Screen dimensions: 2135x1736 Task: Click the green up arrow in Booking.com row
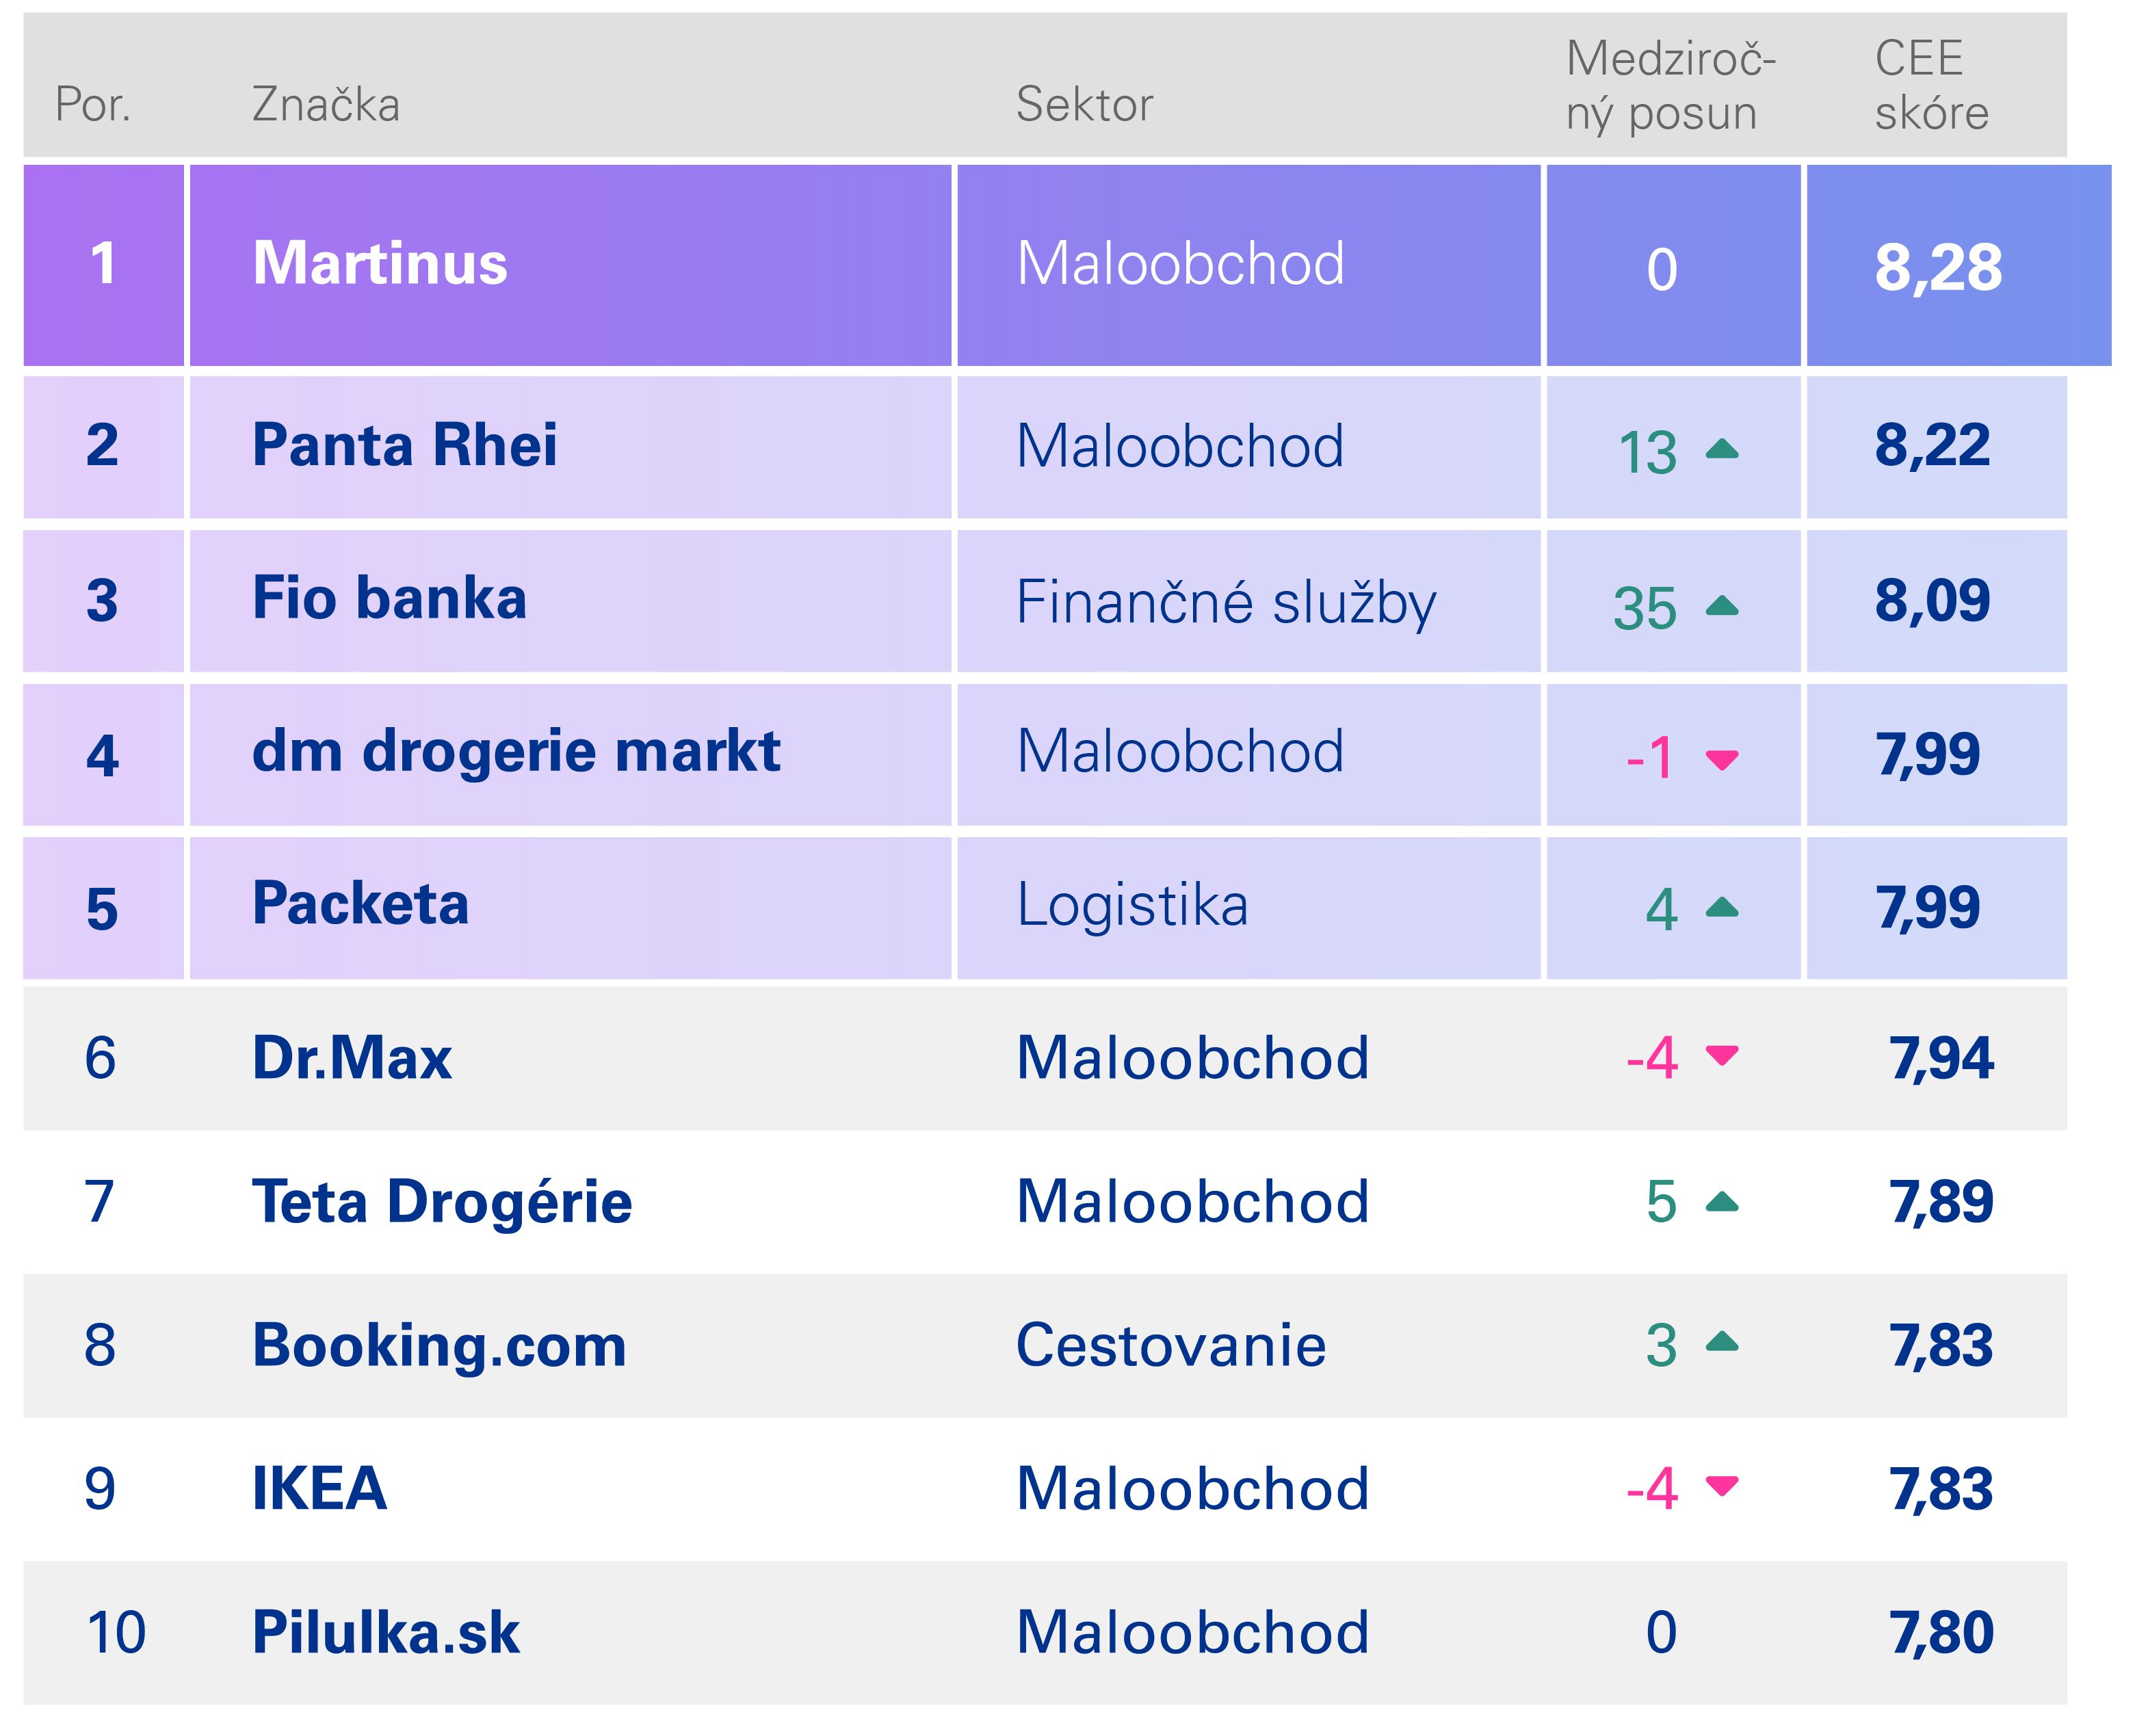click(1721, 1343)
